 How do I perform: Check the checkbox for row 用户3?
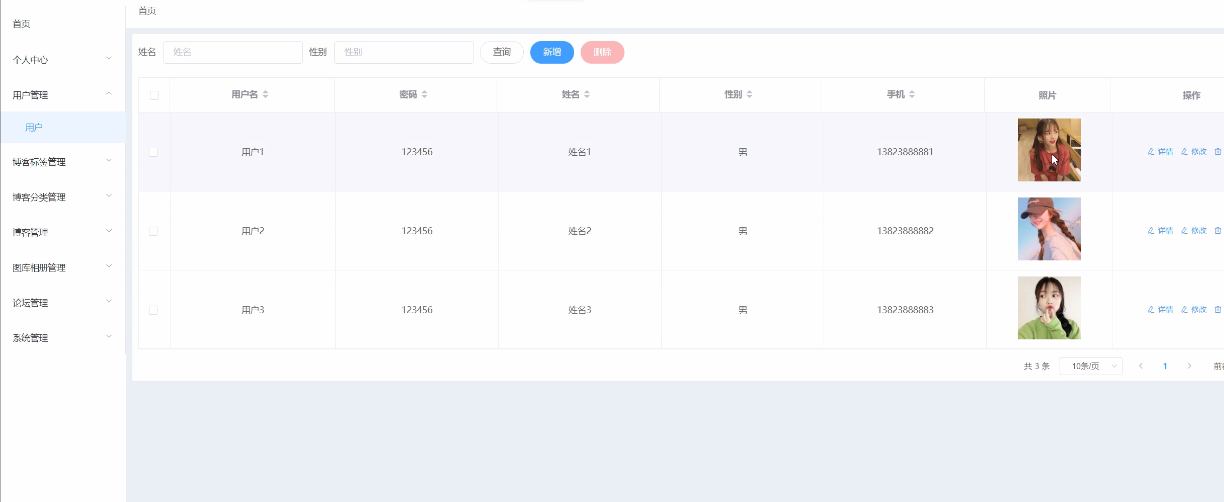pyautogui.click(x=154, y=310)
